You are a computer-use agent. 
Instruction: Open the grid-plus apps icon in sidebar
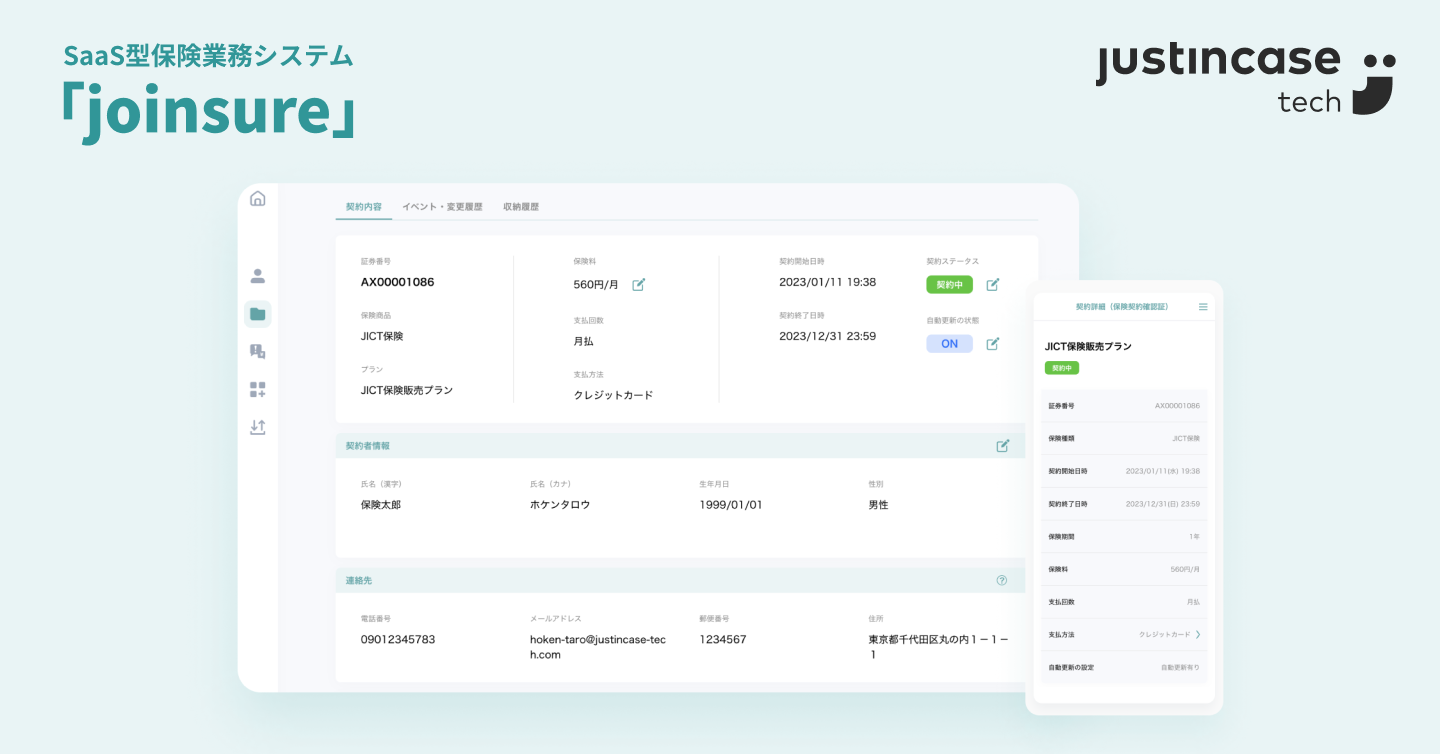(x=258, y=389)
